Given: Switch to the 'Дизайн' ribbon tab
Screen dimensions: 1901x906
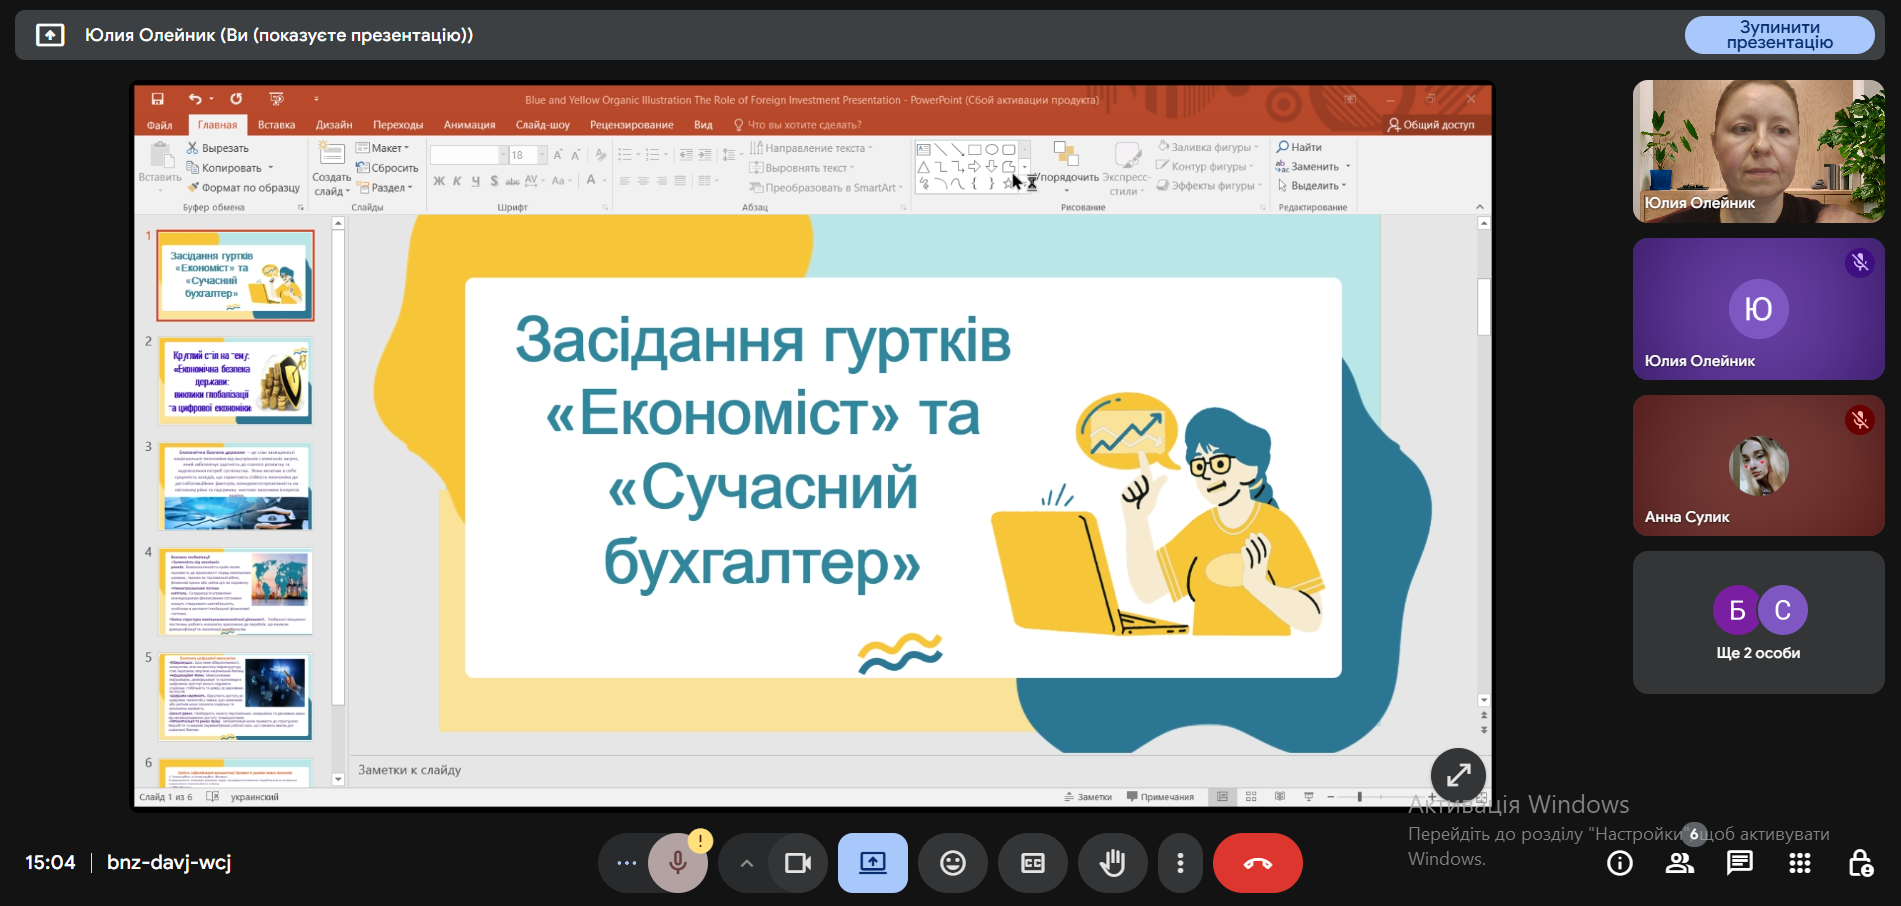Looking at the screenshot, I should 334,125.
